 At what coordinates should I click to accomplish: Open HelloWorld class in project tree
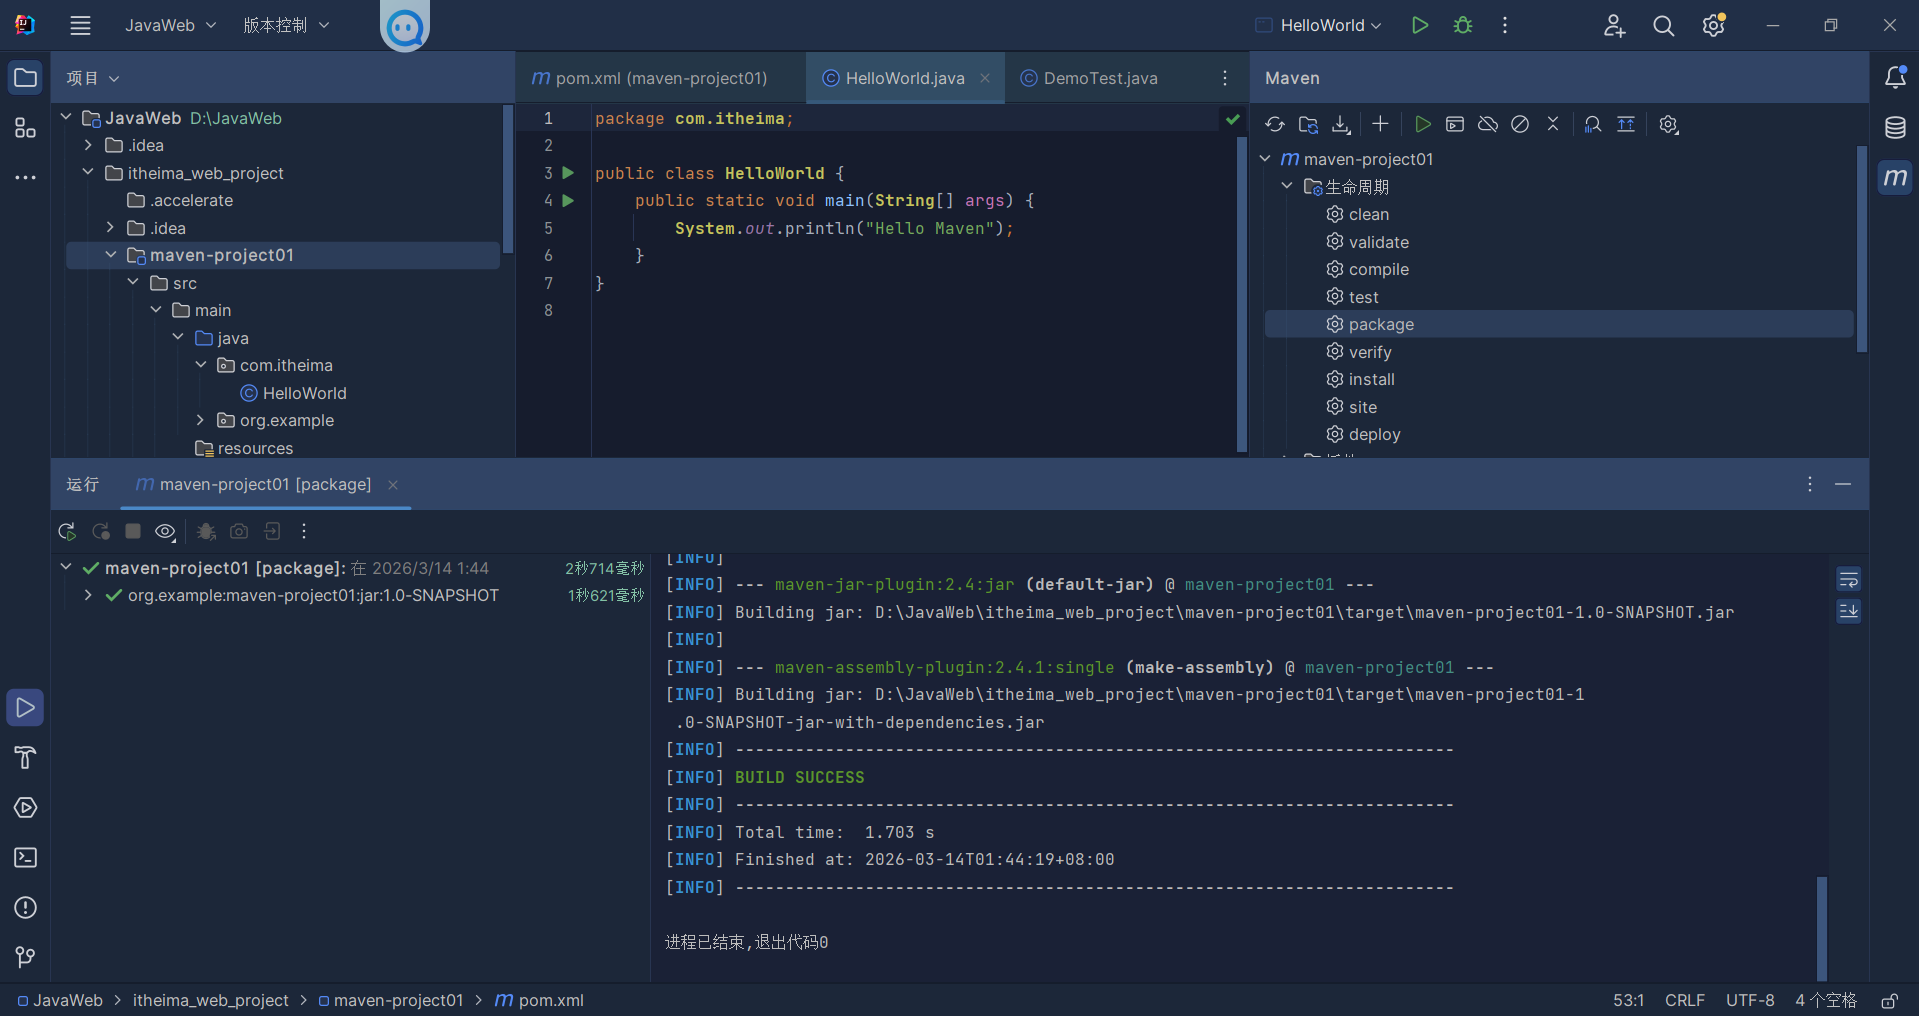click(304, 393)
